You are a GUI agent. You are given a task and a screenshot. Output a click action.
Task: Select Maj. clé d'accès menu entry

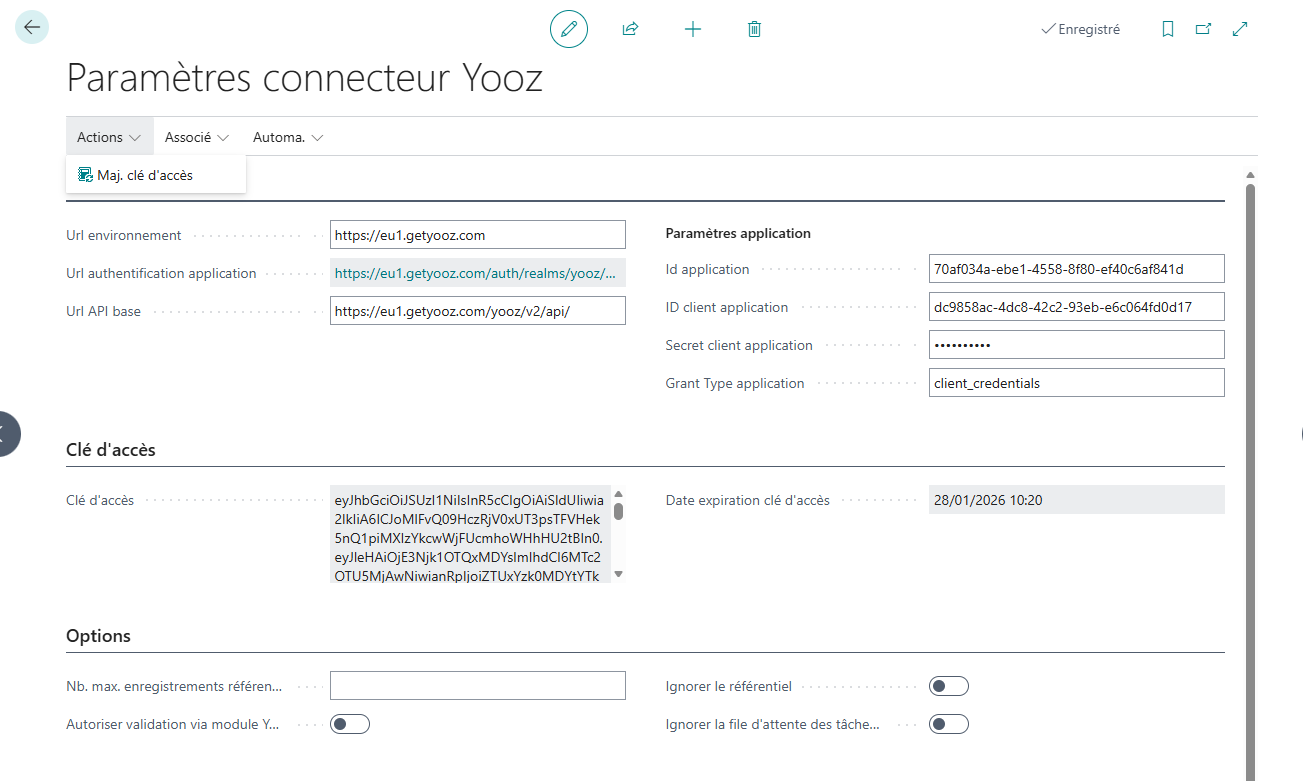pos(145,175)
